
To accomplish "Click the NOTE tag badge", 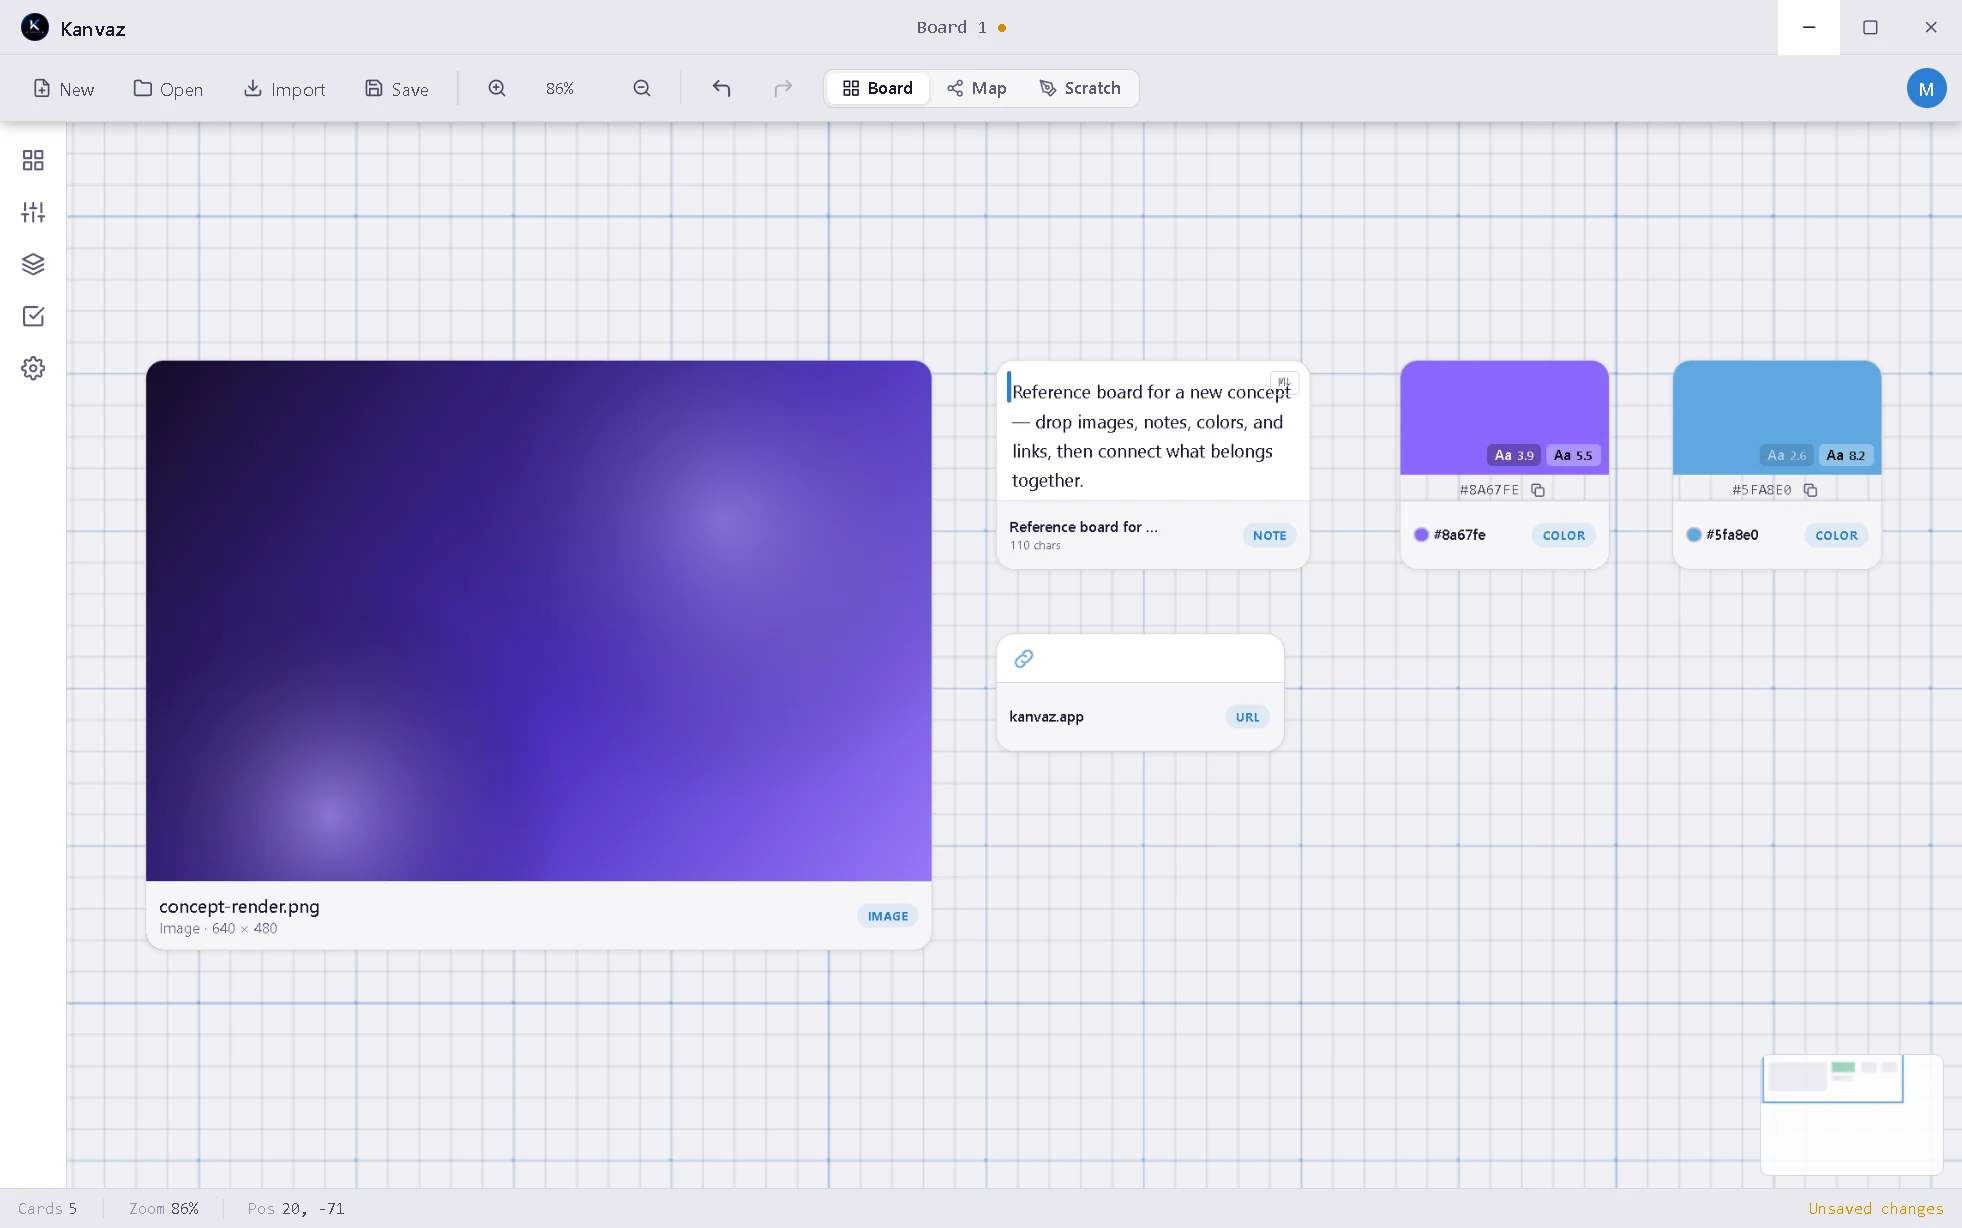I will coord(1269,535).
